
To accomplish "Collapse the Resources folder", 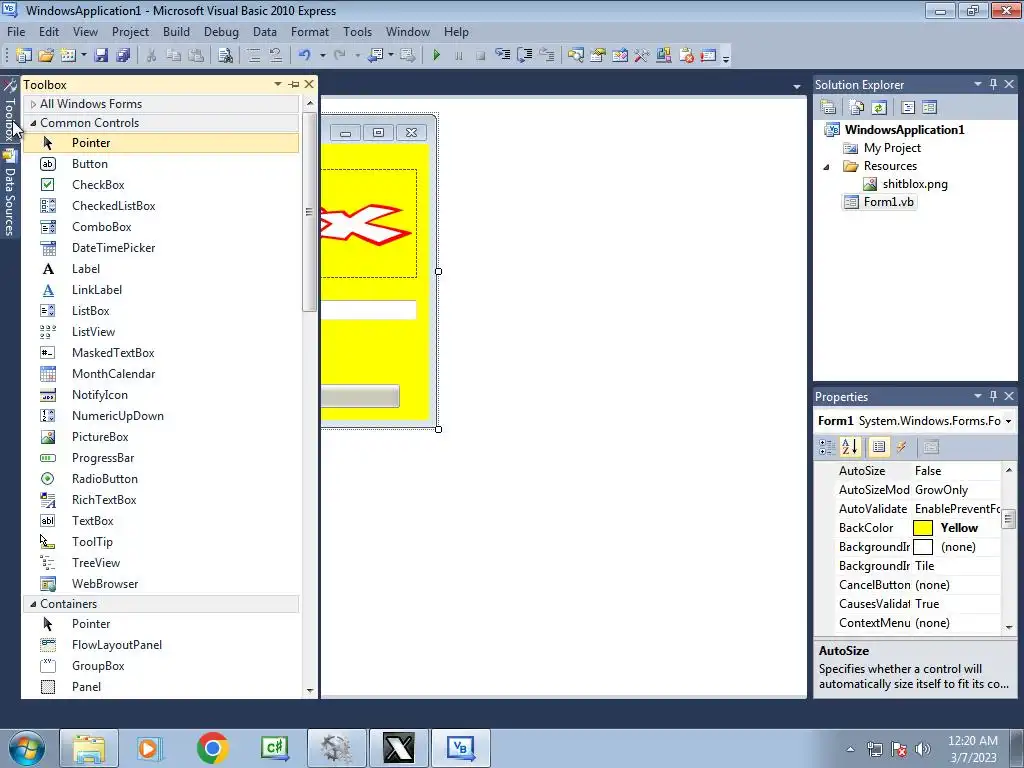I will point(826,167).
